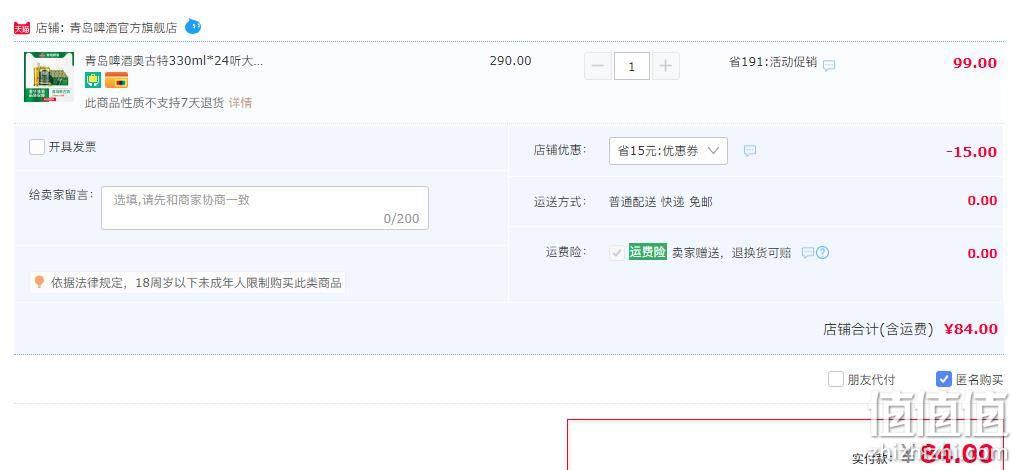Click the green 运费险 label tag
The height and width of the screenshot is (470, 1018).
(x=647, y=252)
